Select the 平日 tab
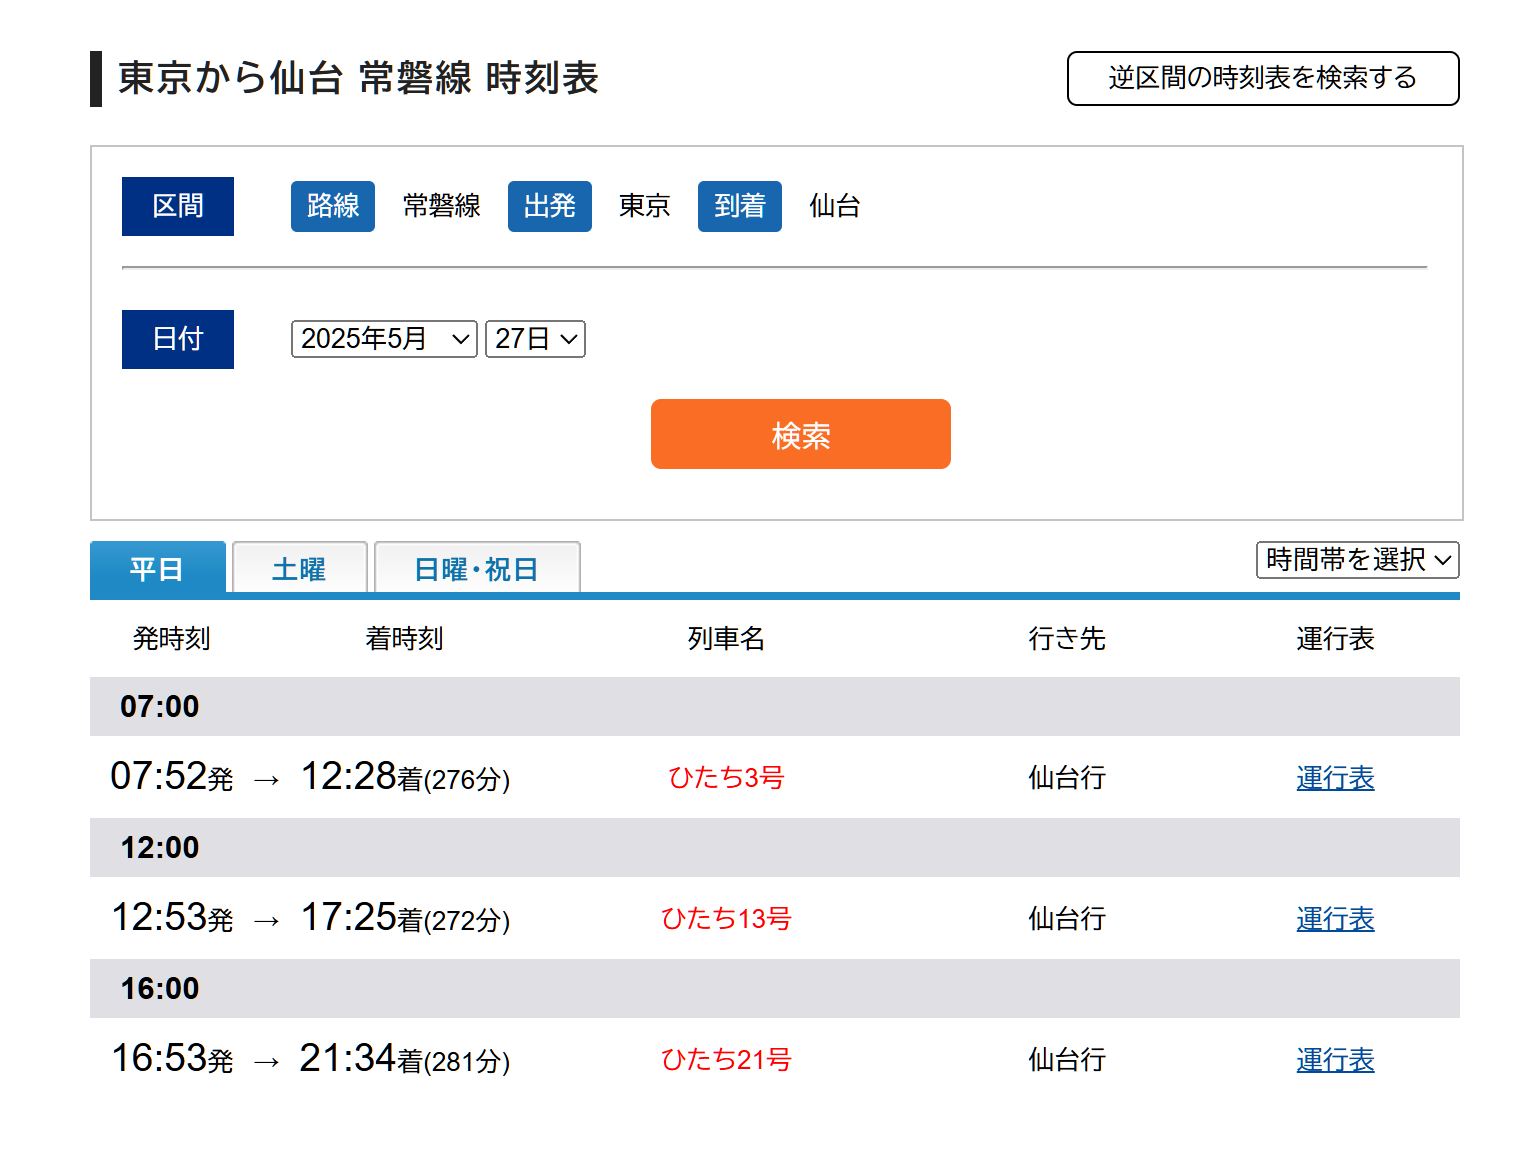This screenshot has height=1151, width=1513. click(x=157, y=568)
